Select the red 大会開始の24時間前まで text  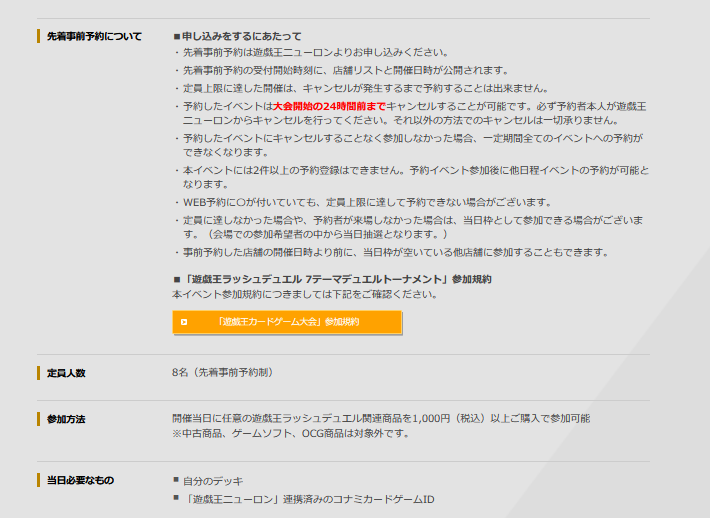point(329,106)
